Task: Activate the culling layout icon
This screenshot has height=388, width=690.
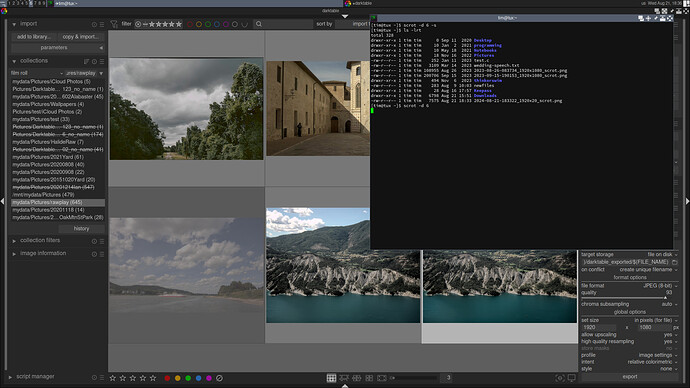Action: tap(356, 378)
